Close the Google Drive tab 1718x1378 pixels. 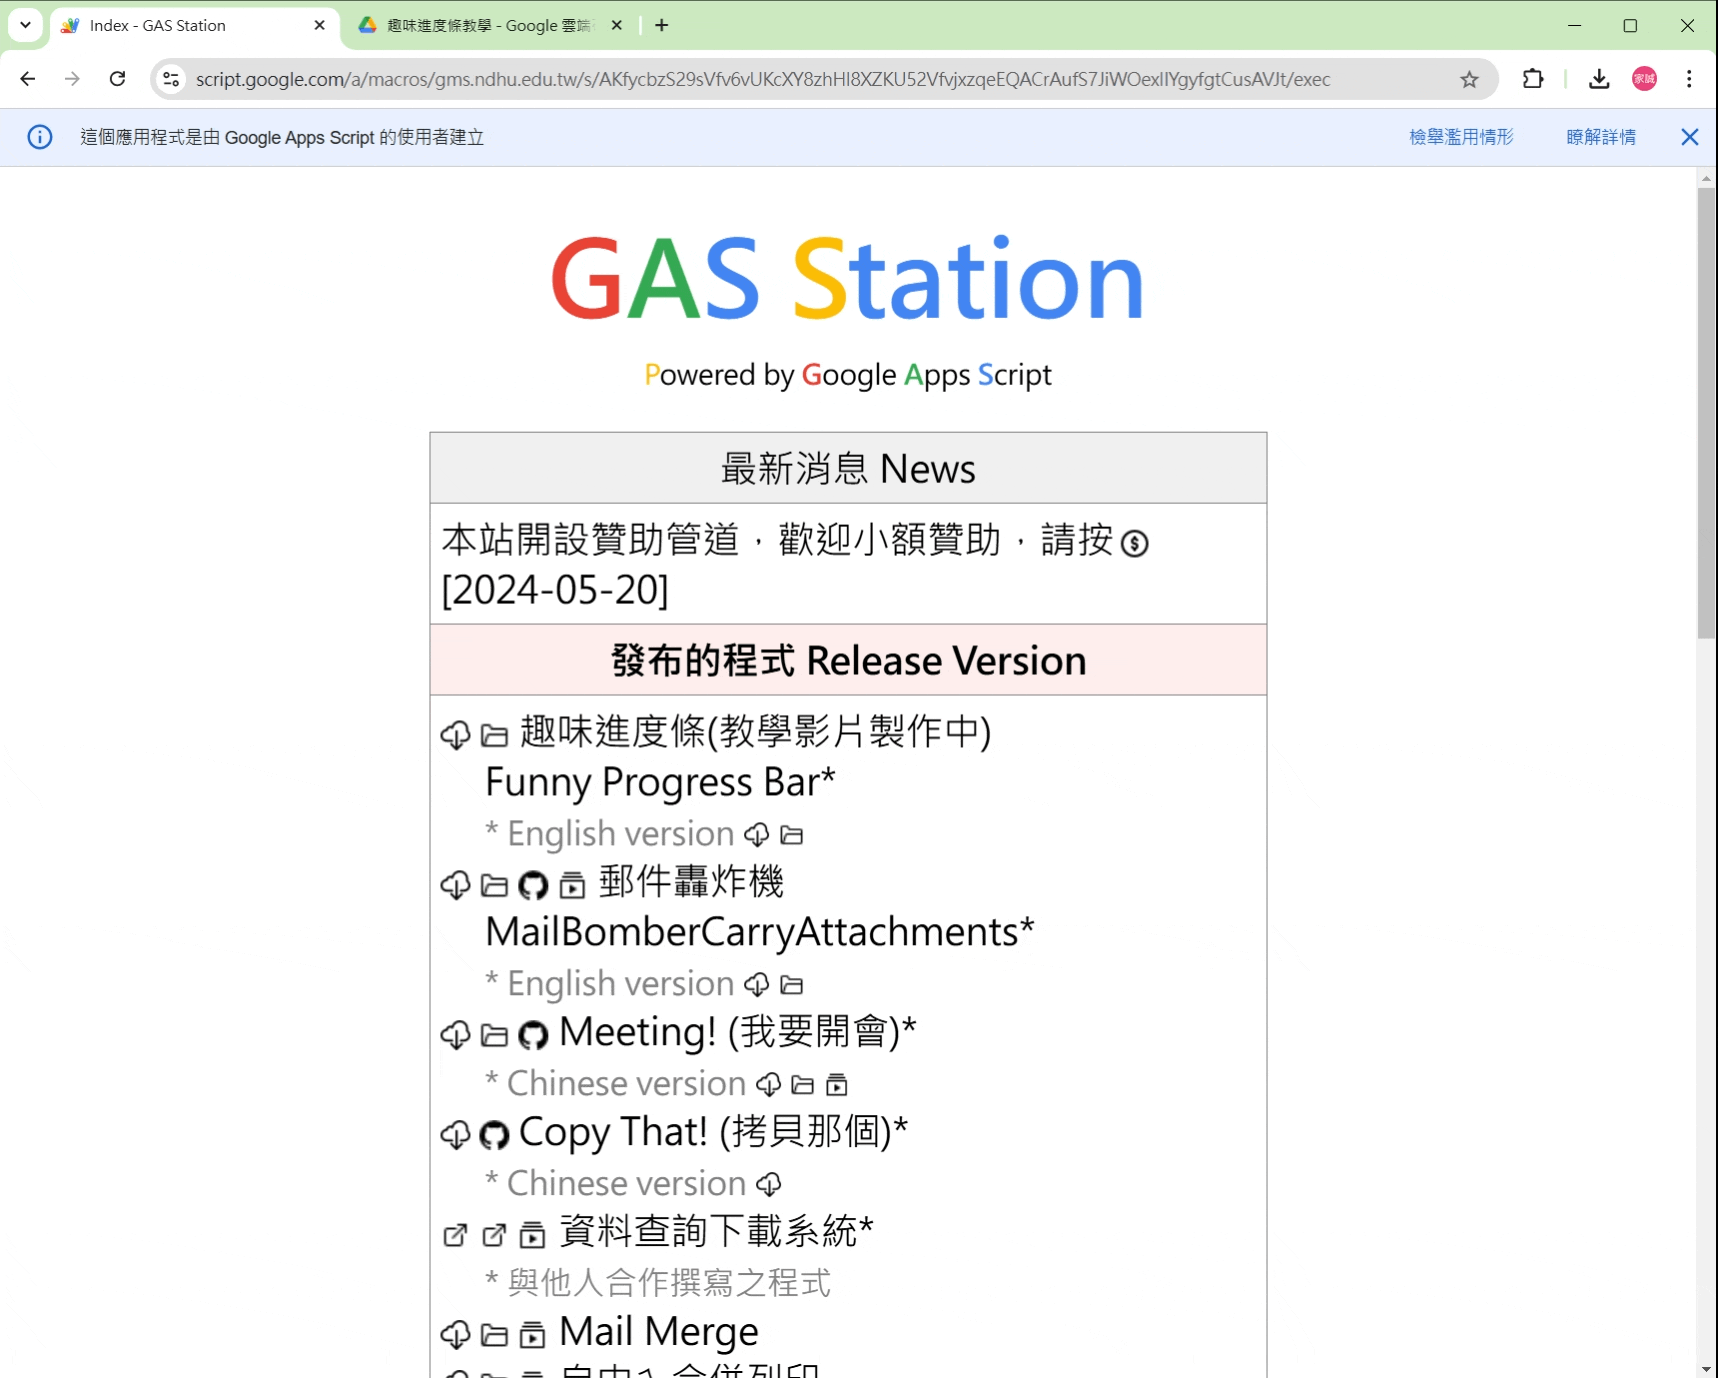pos(617,25)
